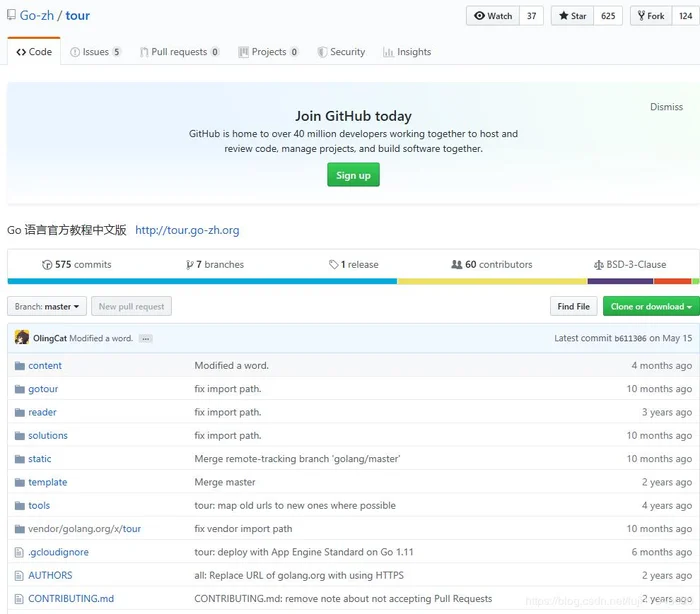Click the green Sign up button
This screenshot has height=614, width=700.
coord(353,175)
